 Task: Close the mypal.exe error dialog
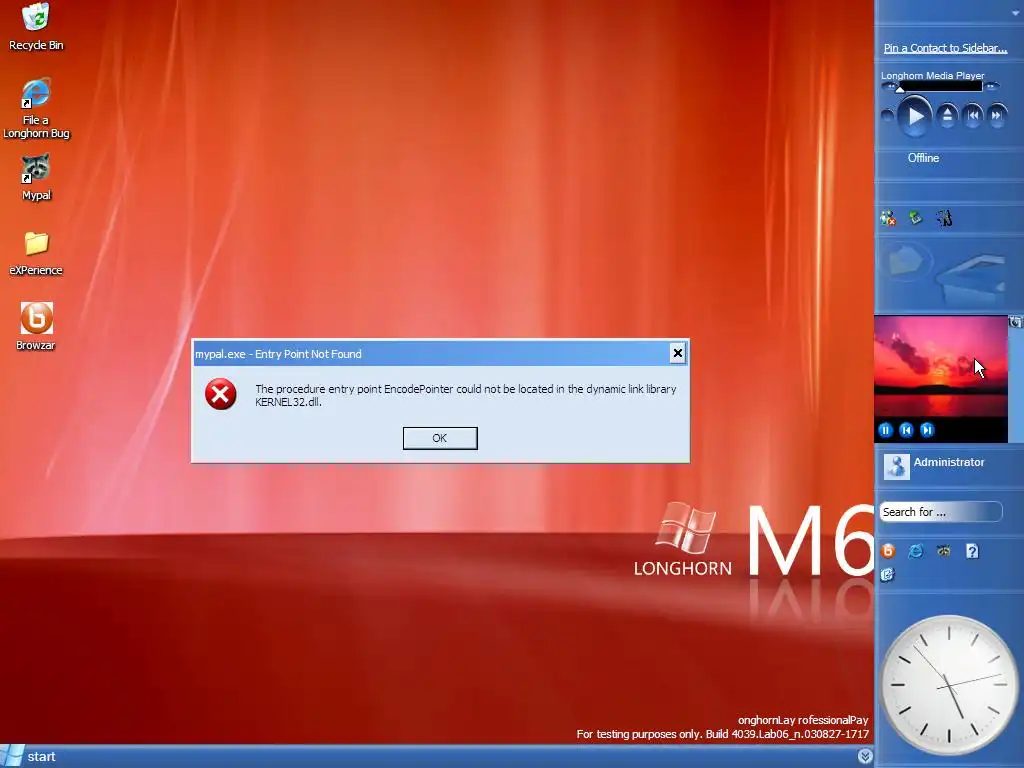click(x=677, y=353)
